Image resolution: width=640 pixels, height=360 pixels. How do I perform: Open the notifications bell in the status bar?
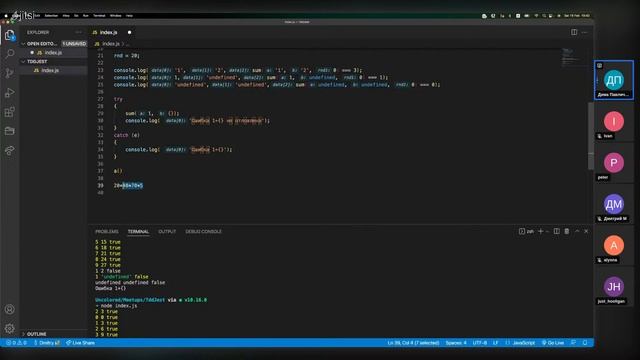(x=585, y=343)
